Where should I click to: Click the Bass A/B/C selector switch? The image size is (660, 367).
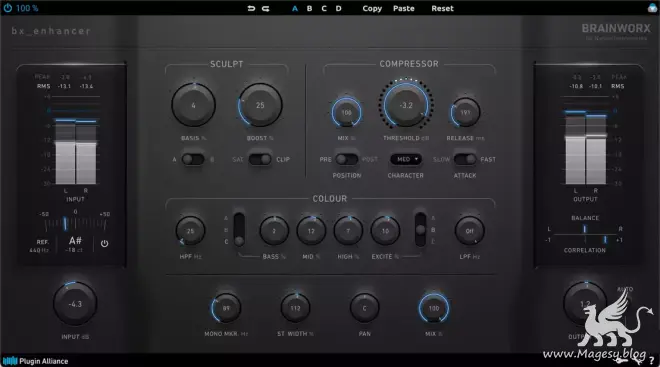239,229
